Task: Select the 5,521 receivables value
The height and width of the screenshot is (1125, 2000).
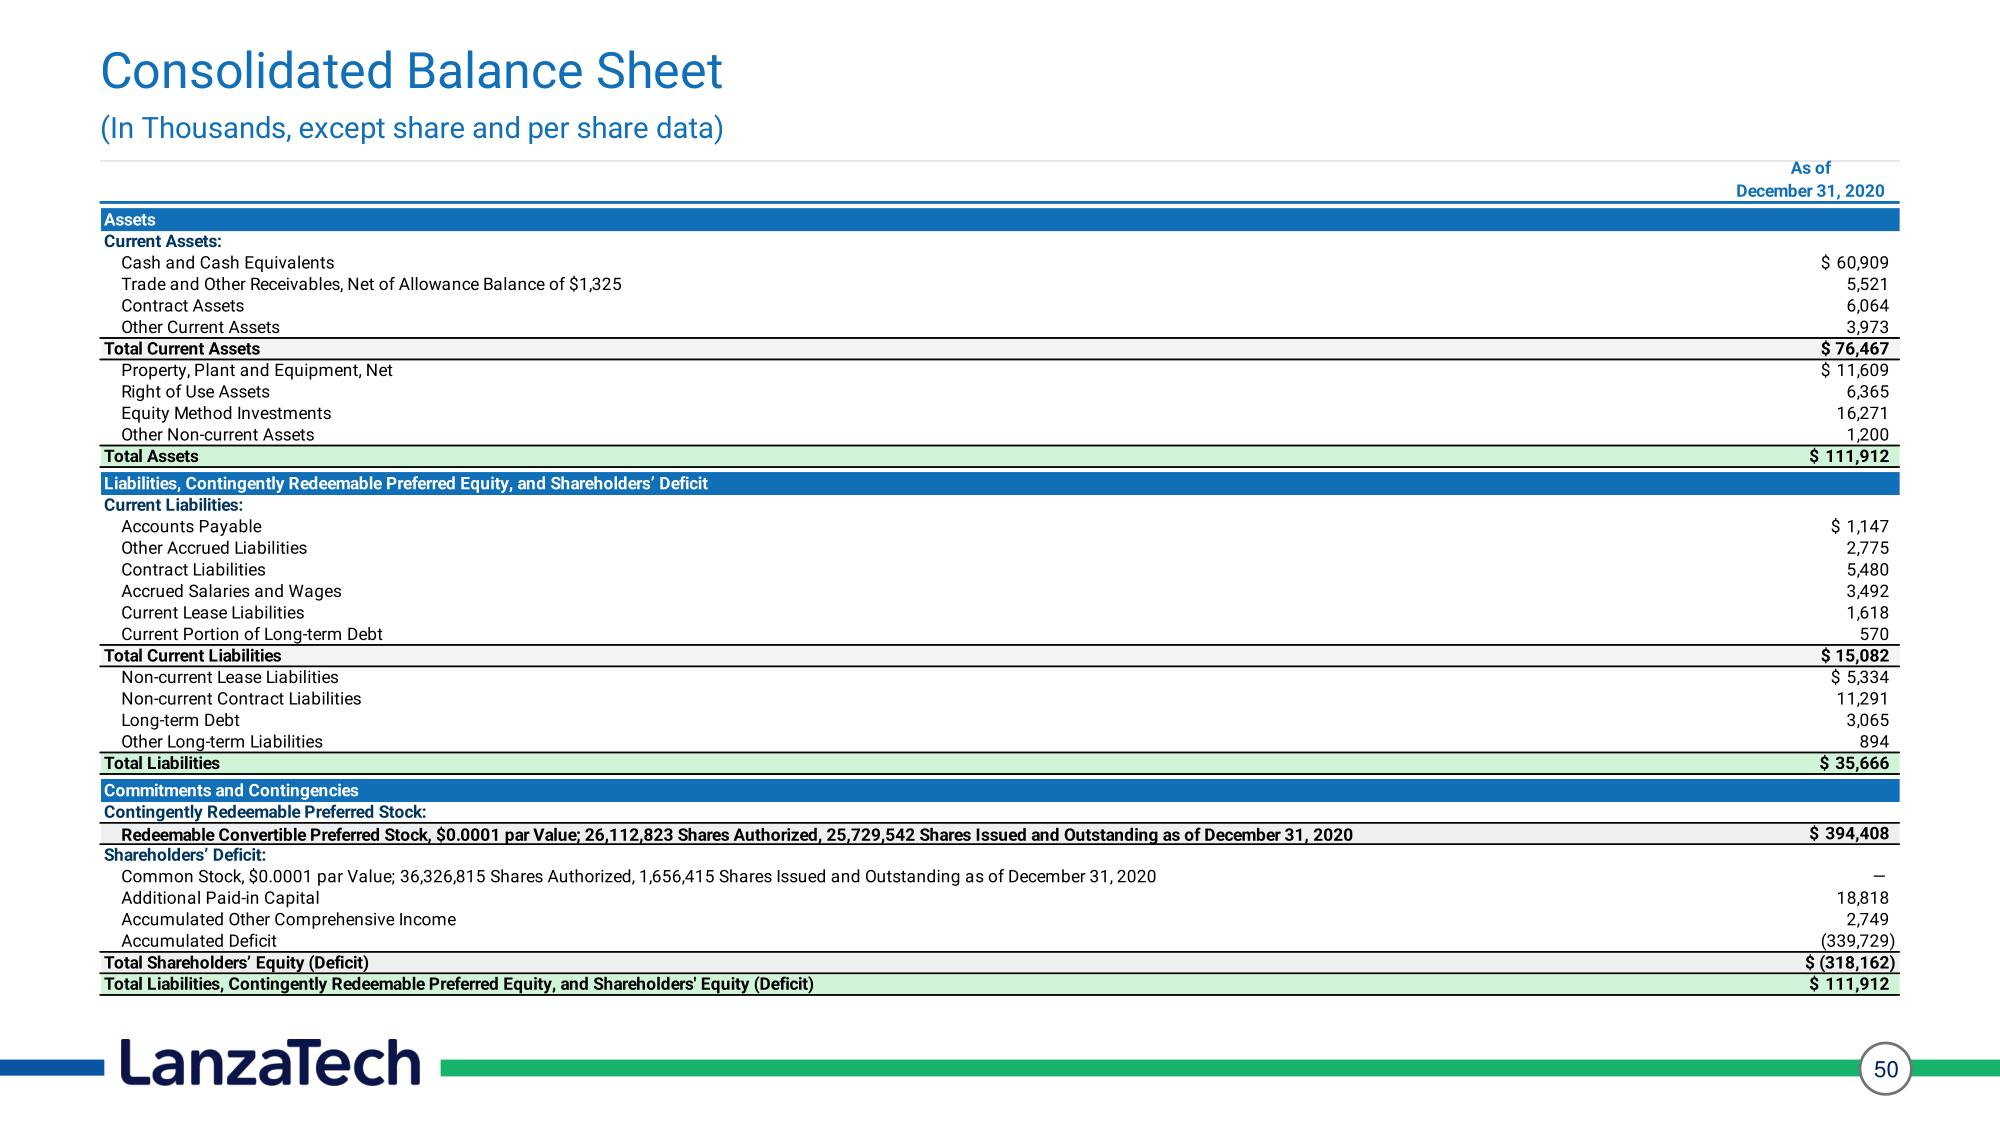Action: 1867,284
